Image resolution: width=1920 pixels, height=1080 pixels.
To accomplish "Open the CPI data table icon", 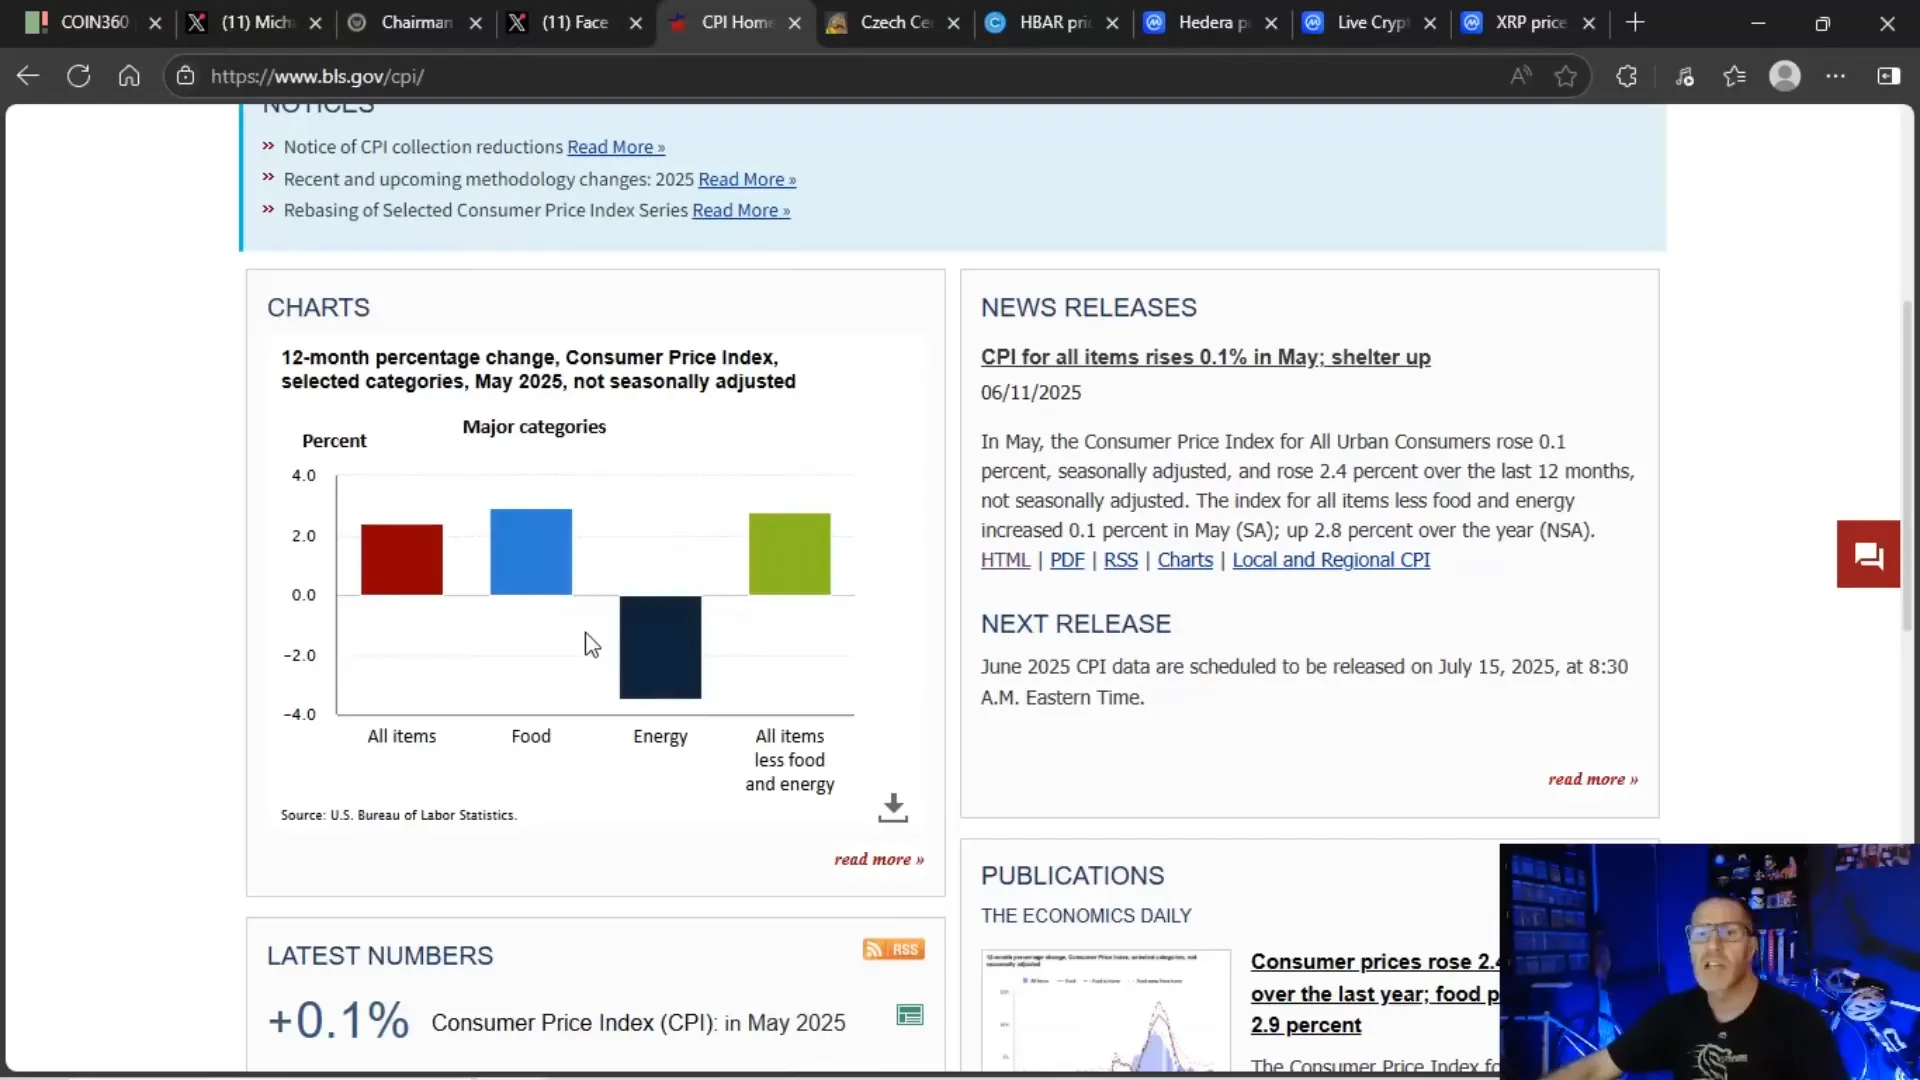I will (x=910, y=1015).
